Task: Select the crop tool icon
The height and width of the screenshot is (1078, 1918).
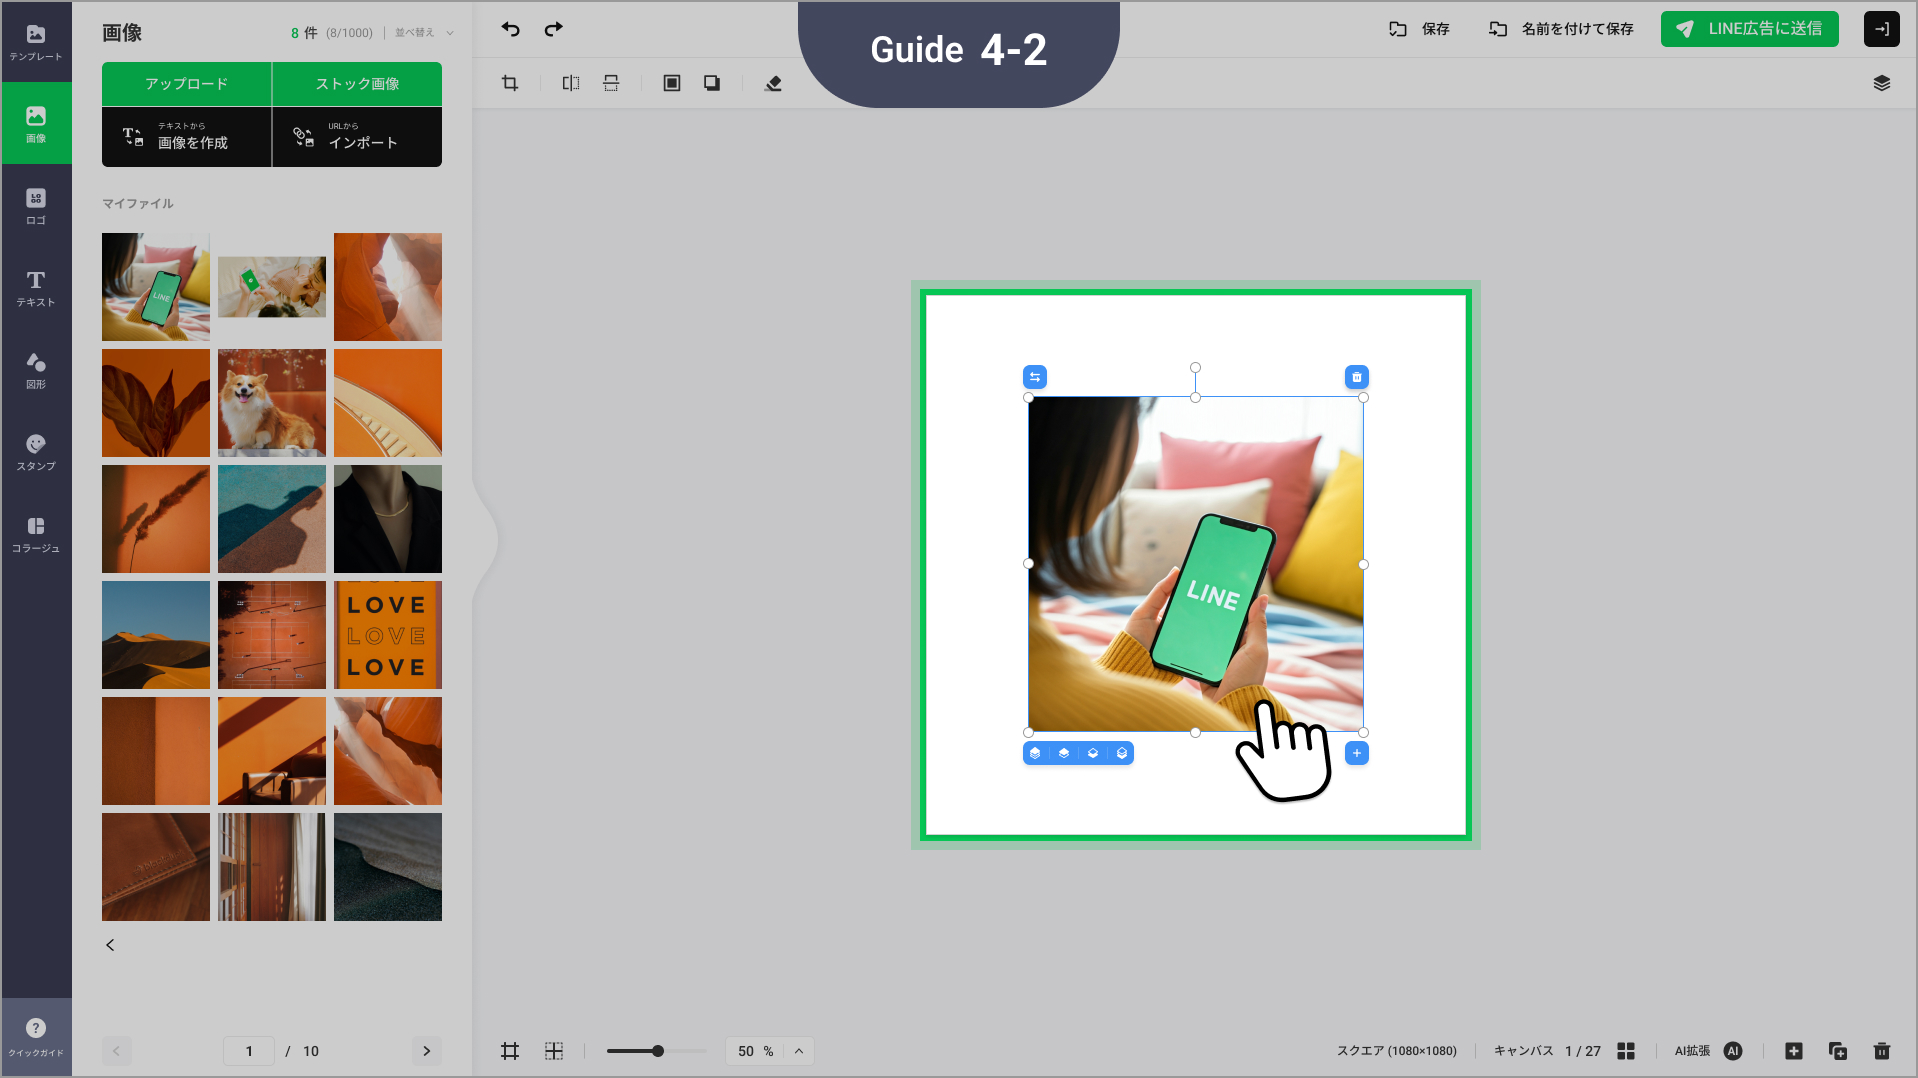Action: click(x=510, y=83)
